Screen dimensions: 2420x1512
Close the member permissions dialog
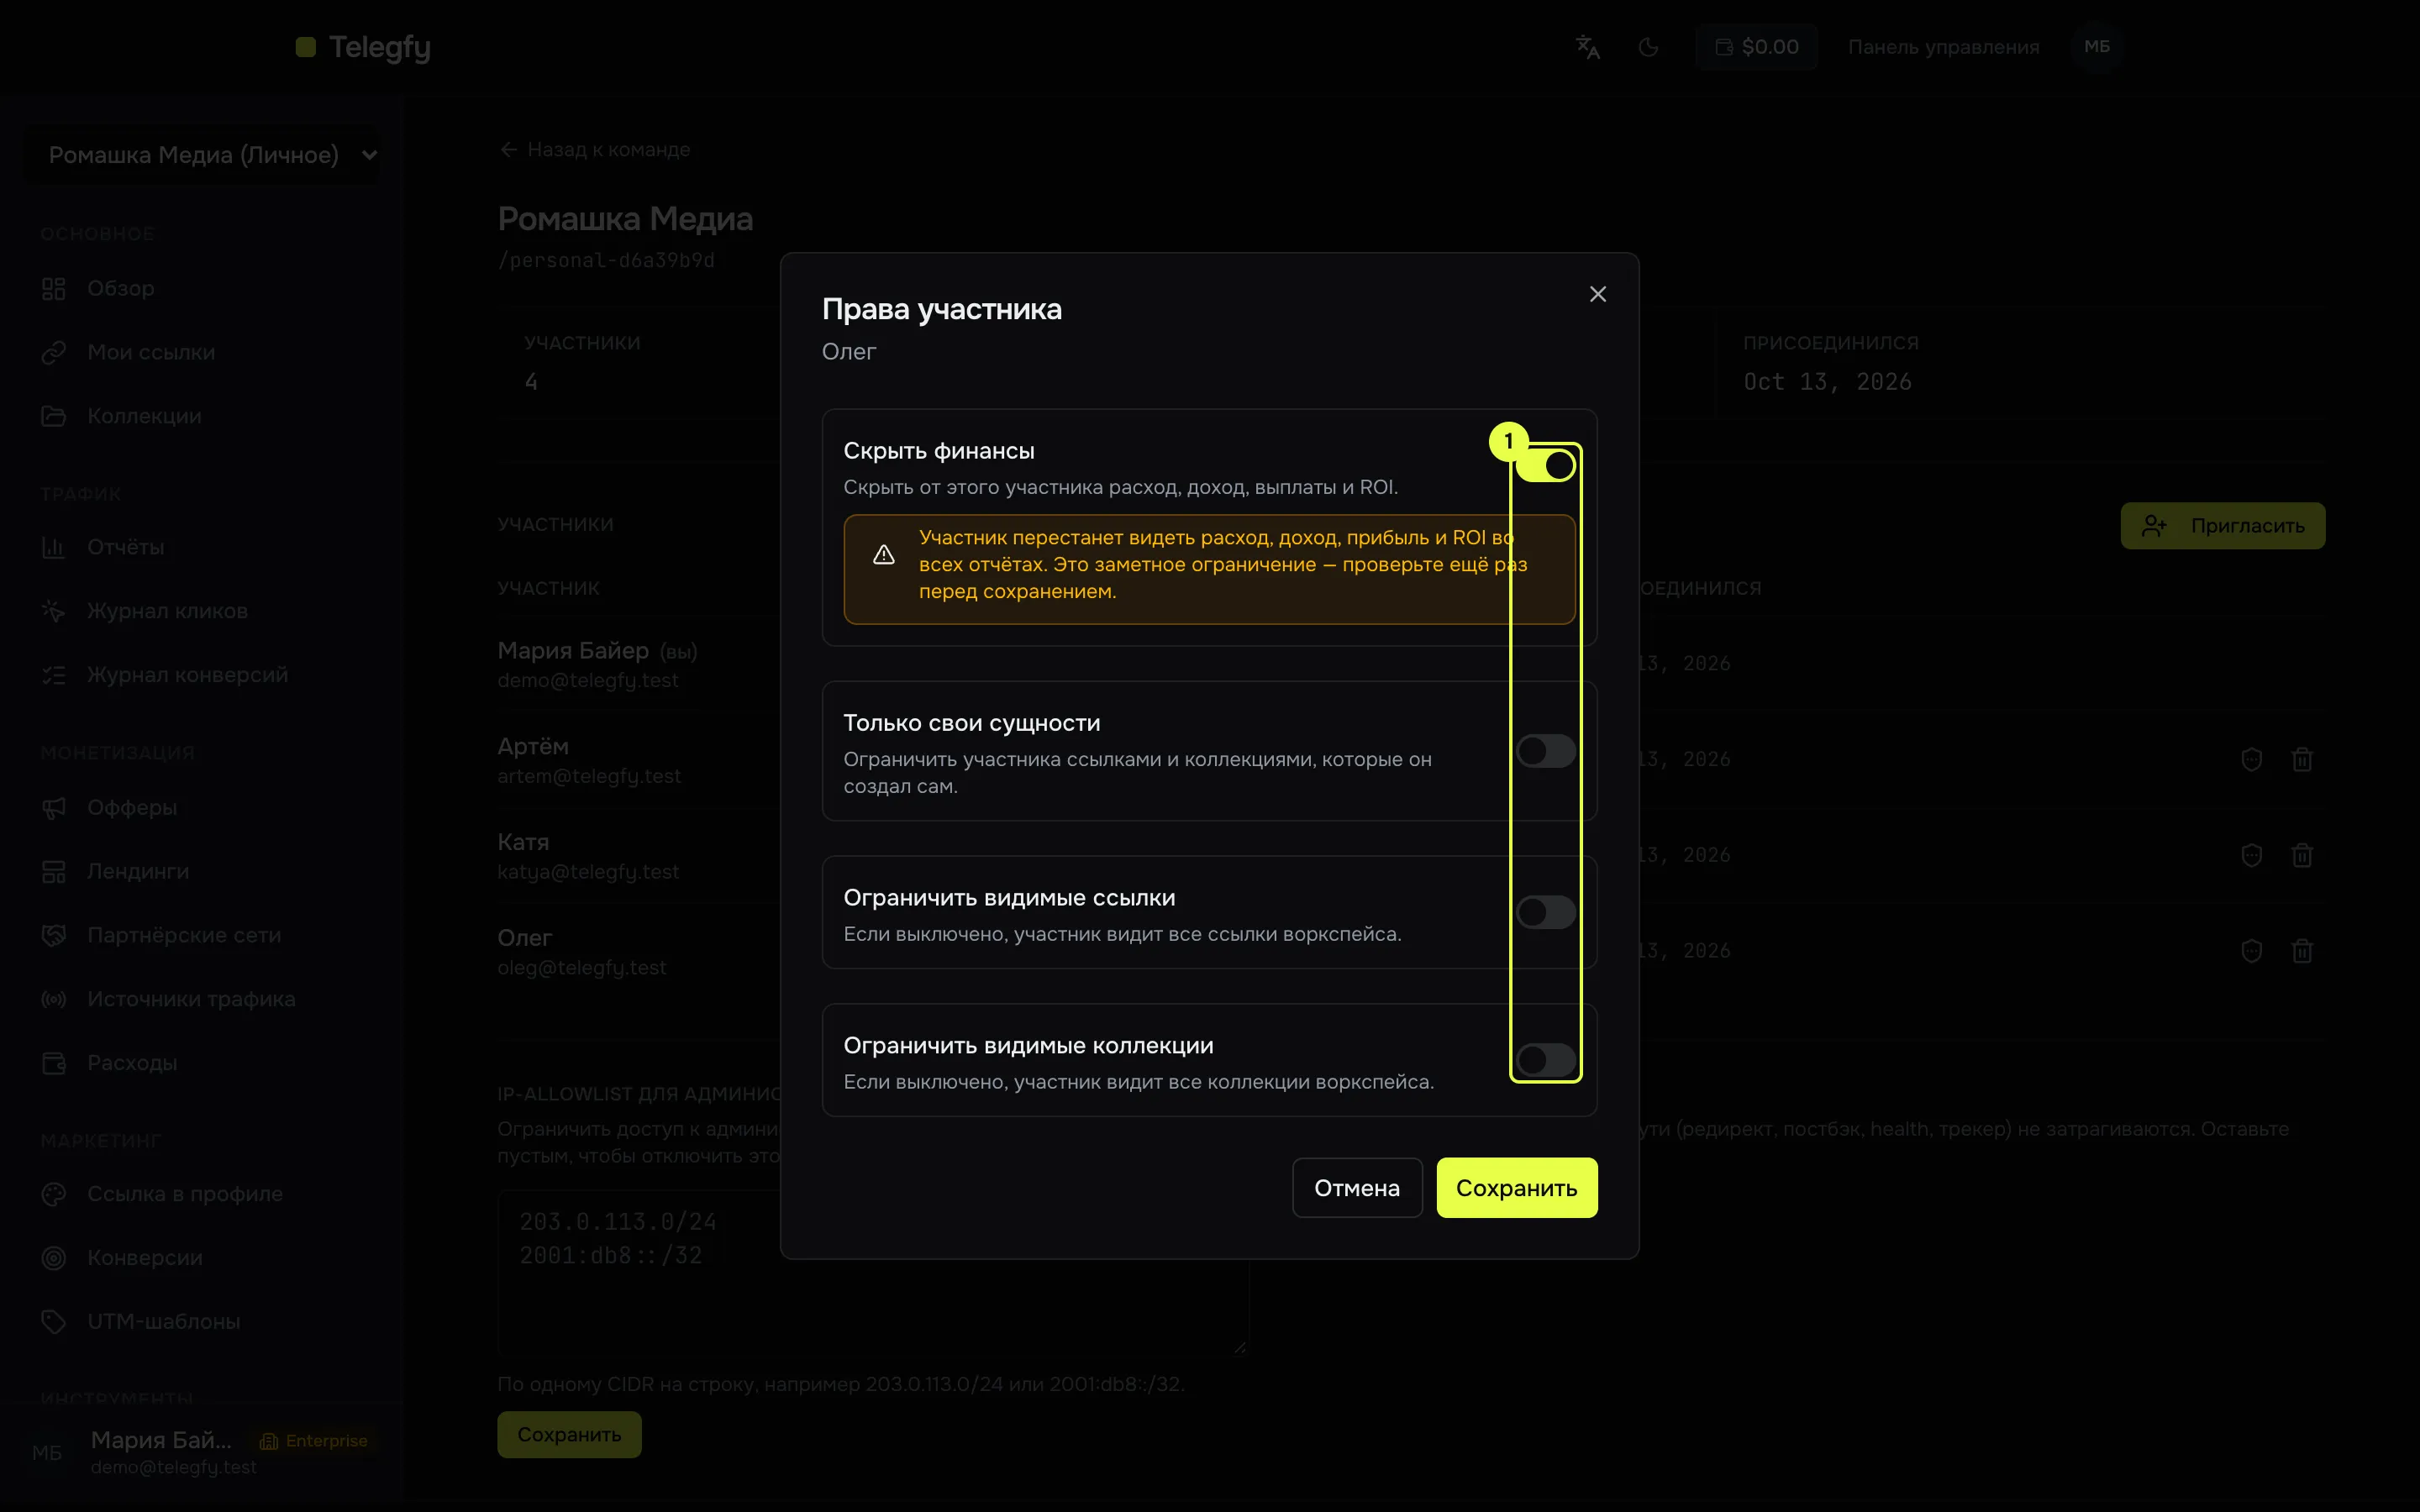pyautogui.click(x=1597, y=294)
